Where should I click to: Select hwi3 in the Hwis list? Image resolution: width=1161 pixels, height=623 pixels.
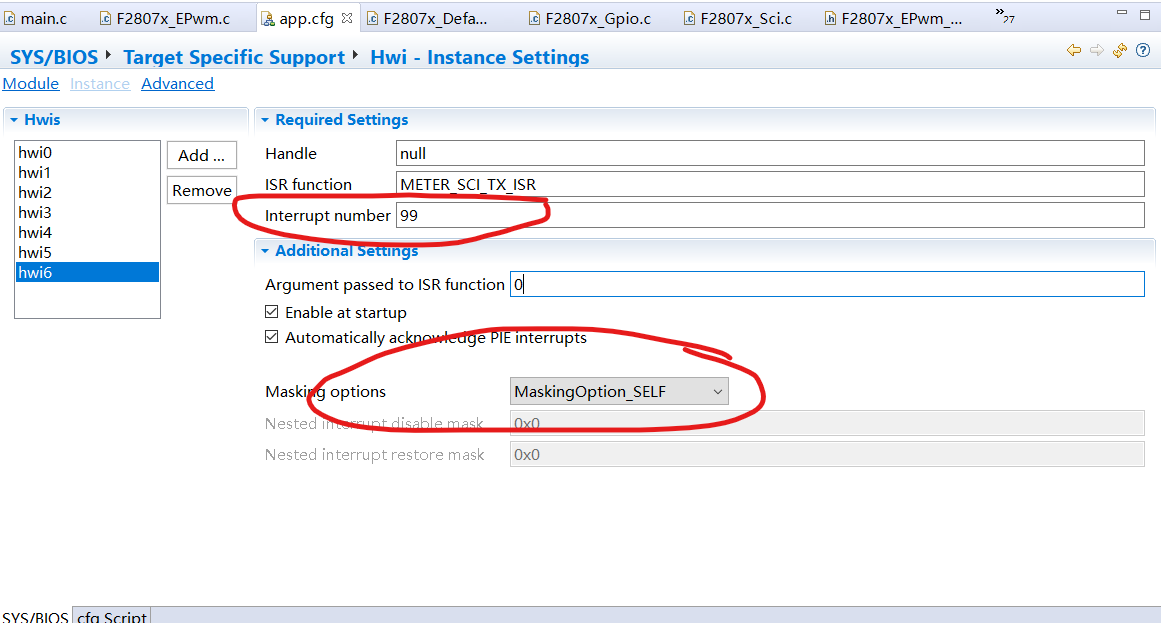(x=87, y=213)
